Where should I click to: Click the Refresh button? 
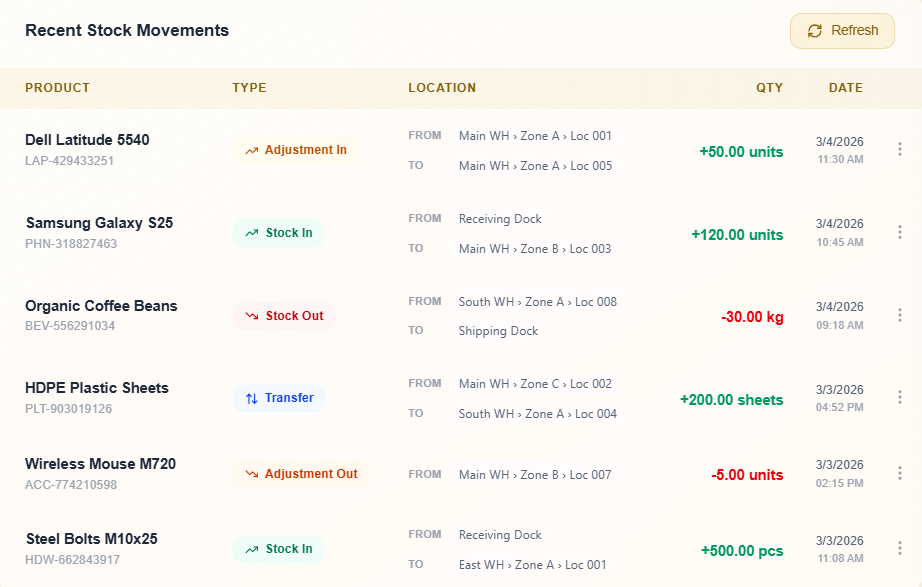(x=842, y=31)
